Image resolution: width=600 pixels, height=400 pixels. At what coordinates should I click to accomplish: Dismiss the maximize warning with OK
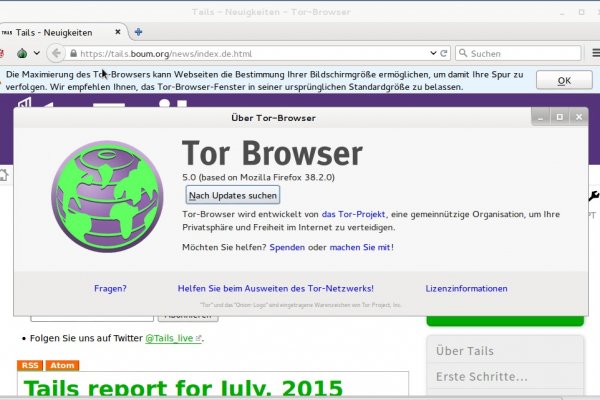[564, 80]
